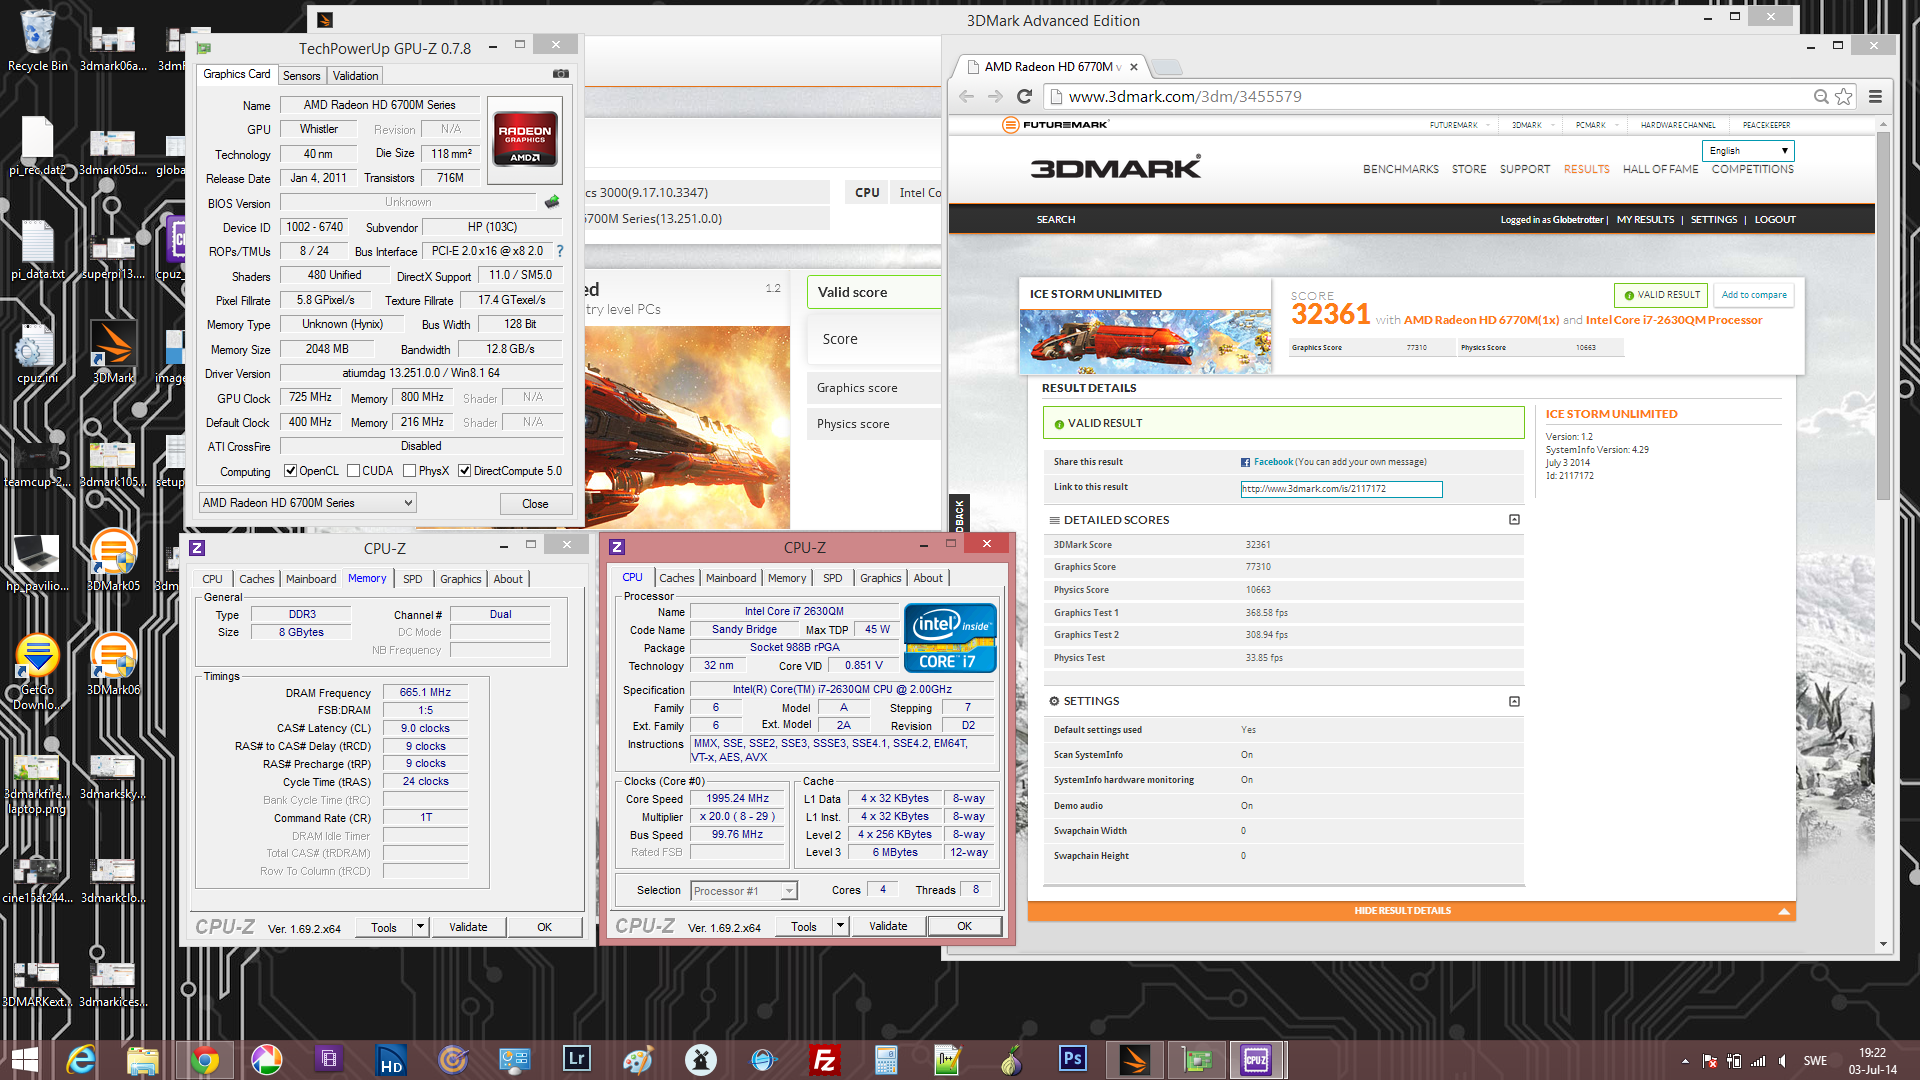Open the English language dropdown
The height and width of the screenshot is (1080, 1920).
click(x=1748, y=151)
